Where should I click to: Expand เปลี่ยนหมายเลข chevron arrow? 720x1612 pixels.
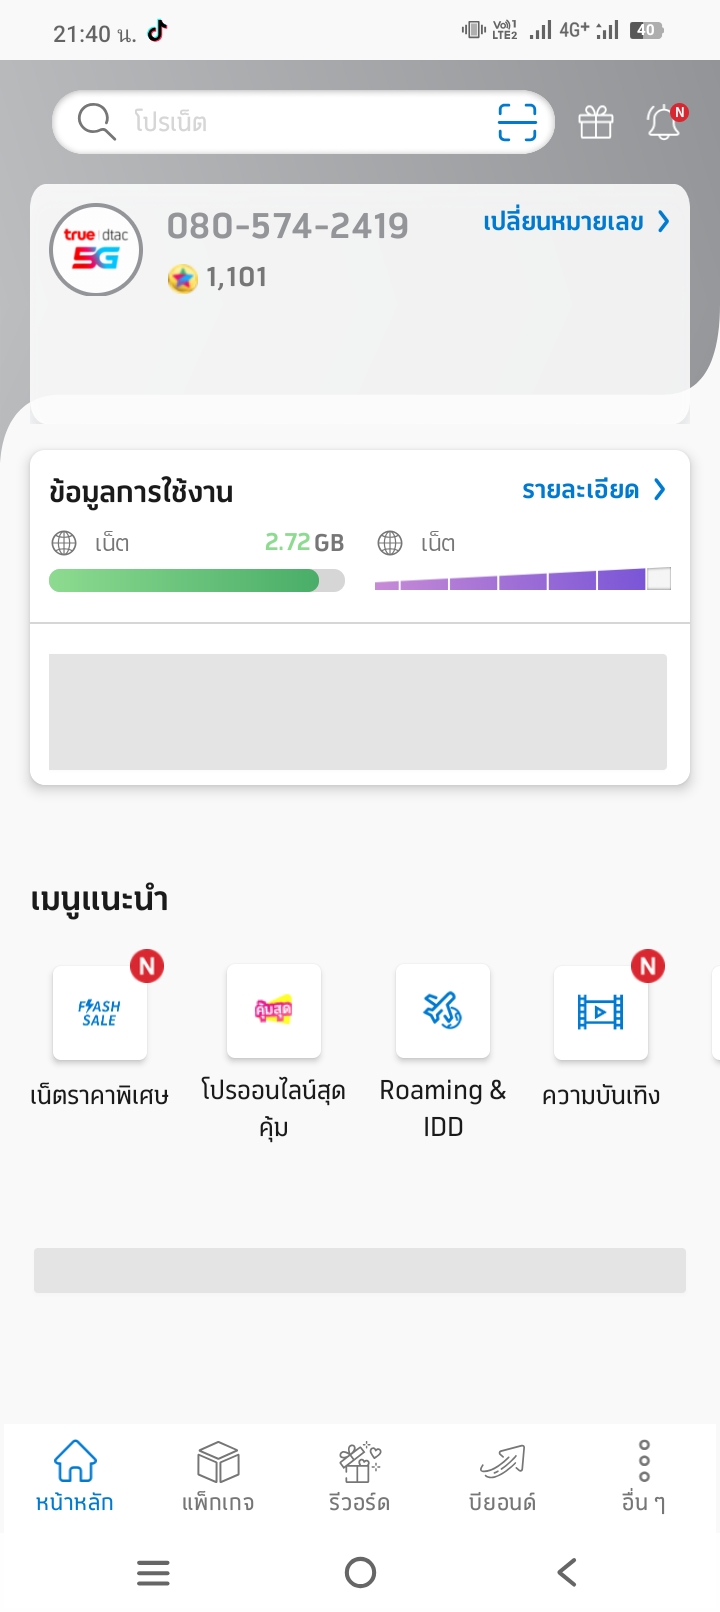pyautogui.click(x=663, y=221)
